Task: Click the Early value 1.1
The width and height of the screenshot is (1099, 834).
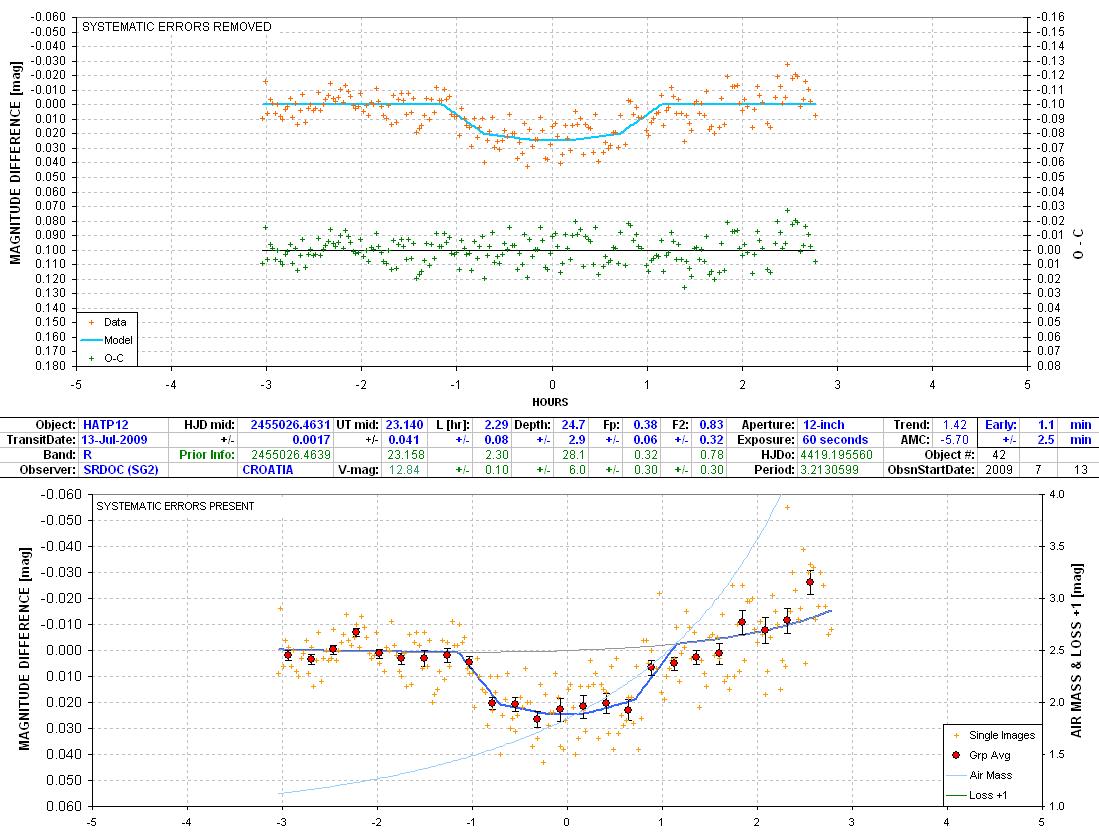Action: pyautogui.click(x=1046, y=425)
